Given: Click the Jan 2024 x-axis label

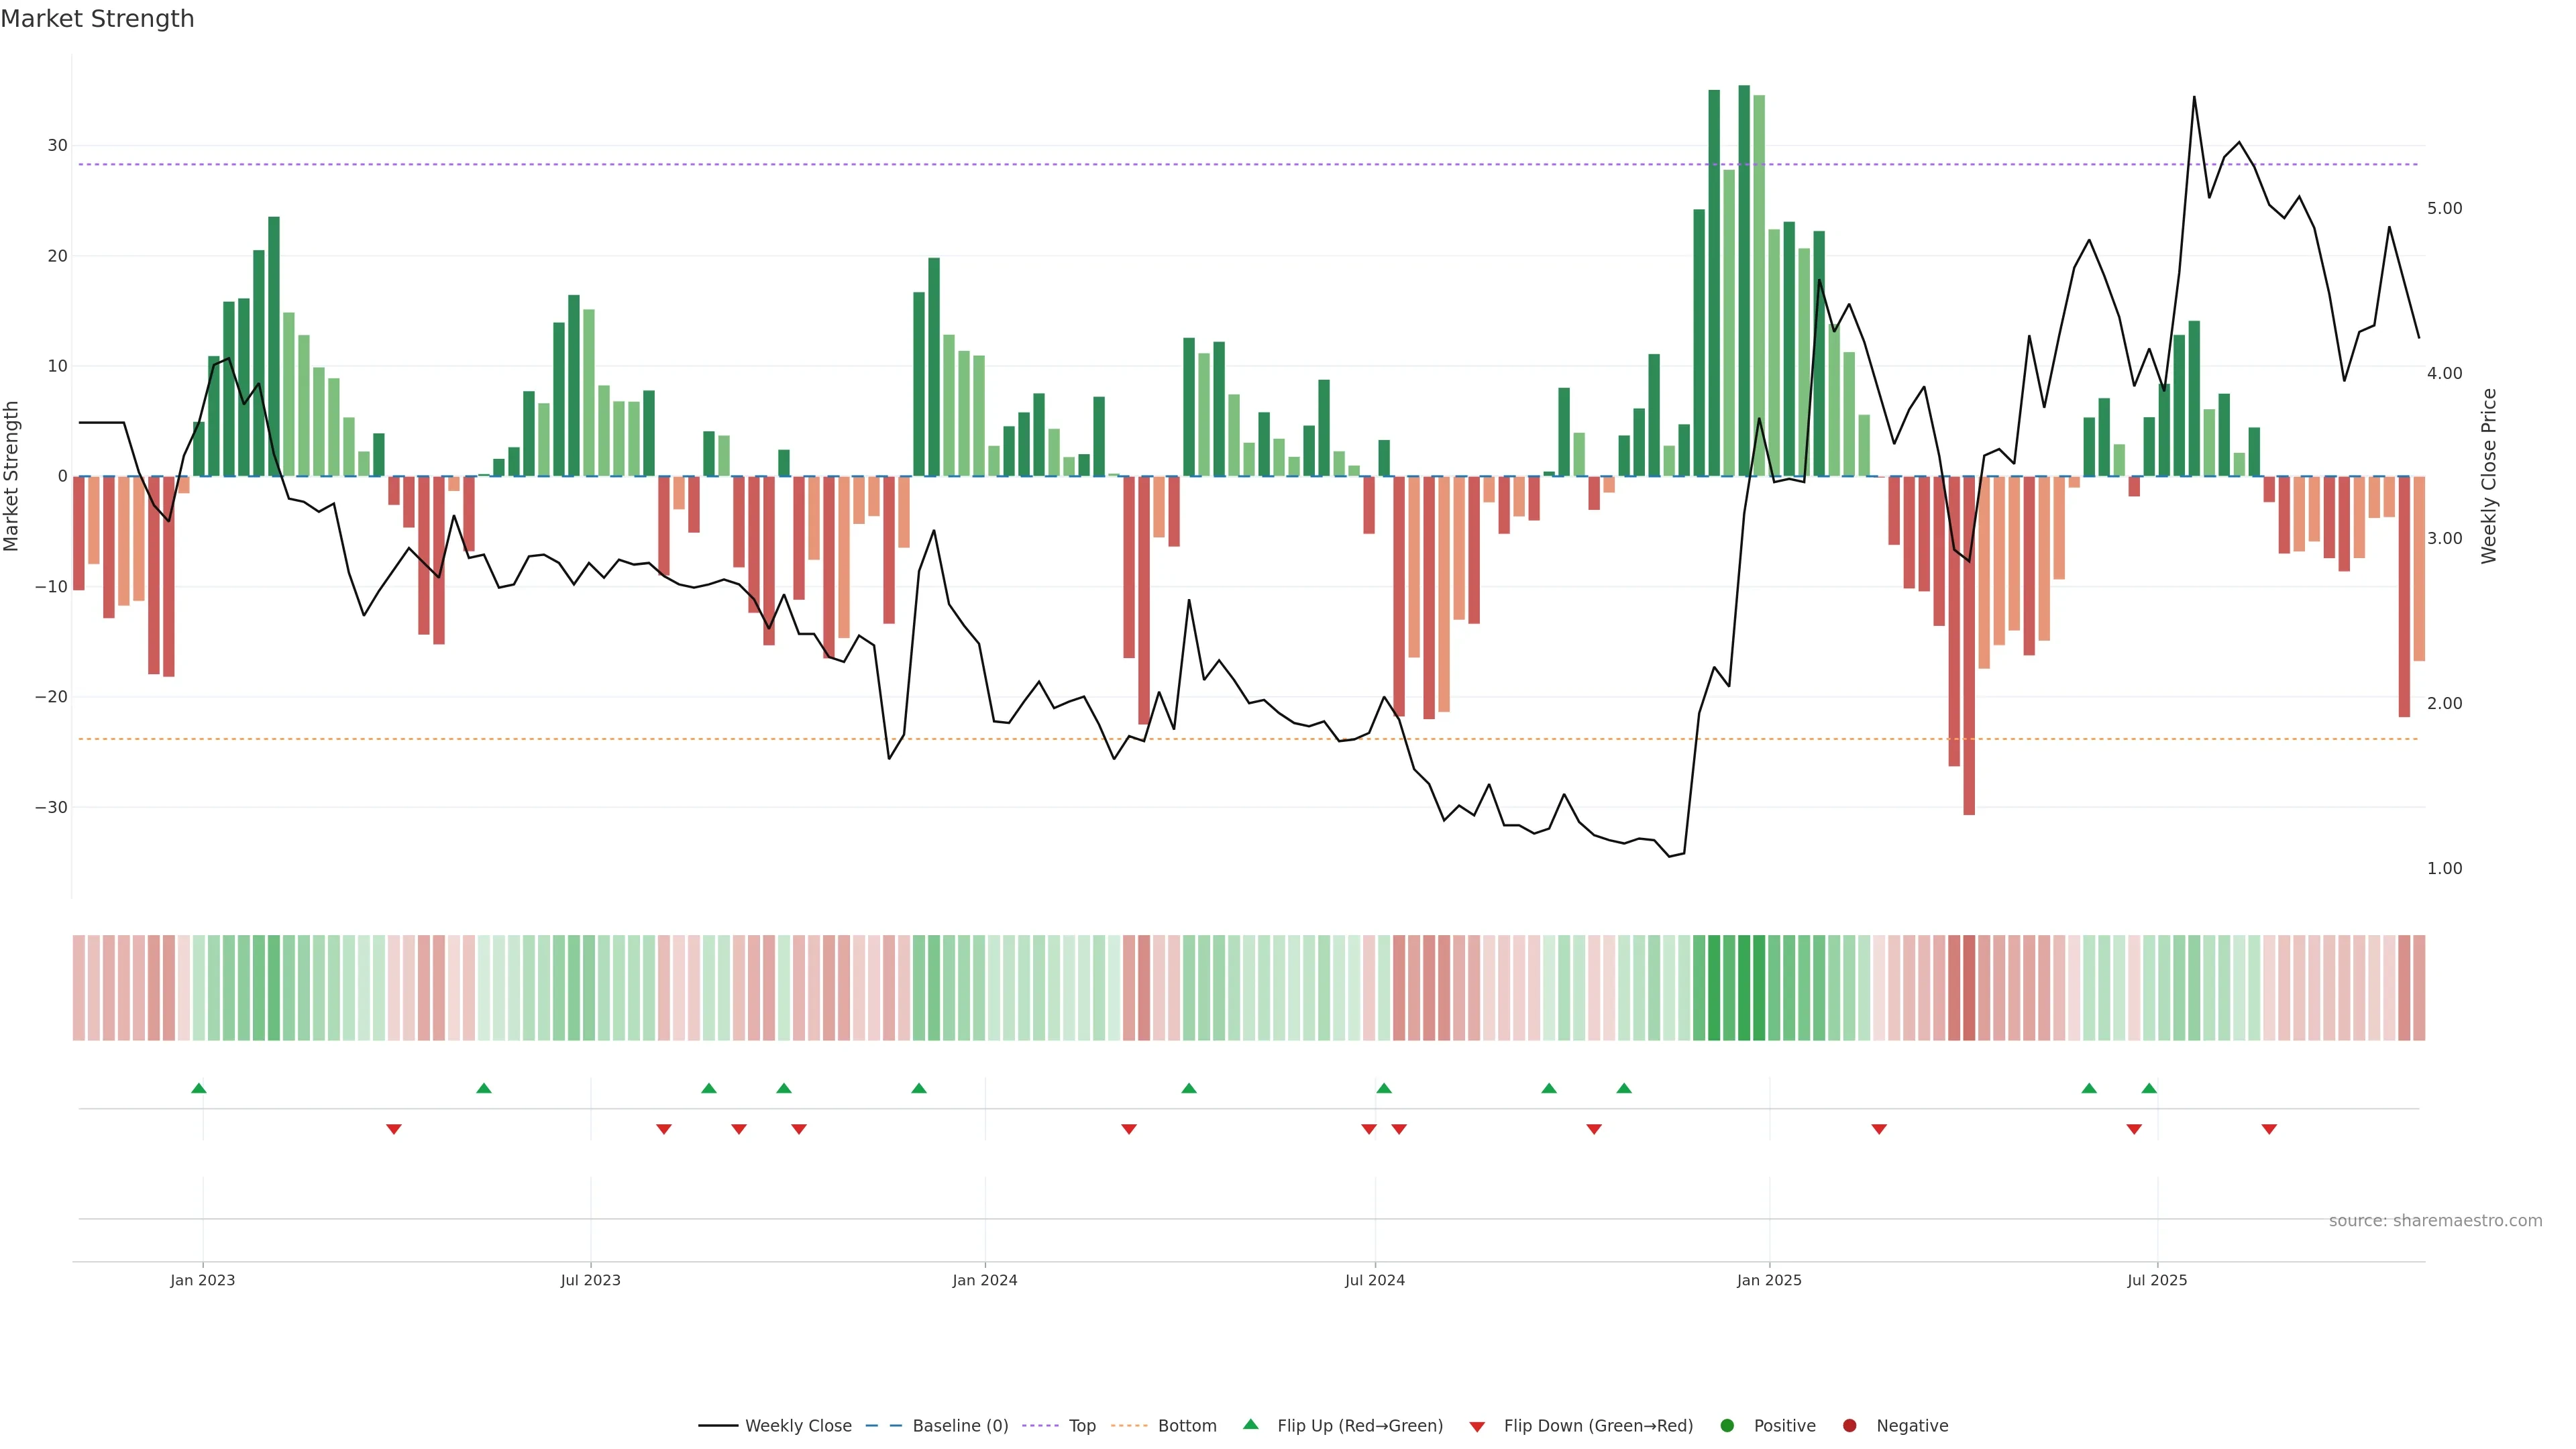Looking at the screenshot, I should point(984,1280).
